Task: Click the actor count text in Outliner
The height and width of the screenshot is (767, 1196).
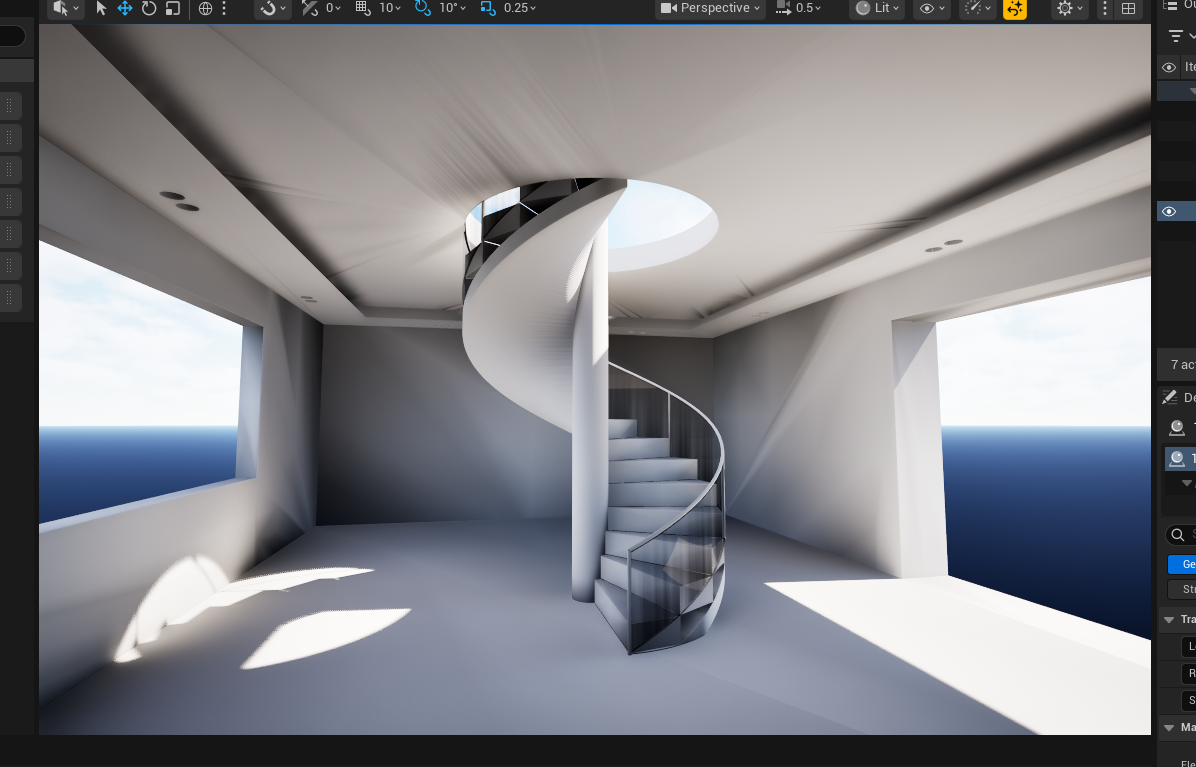Action: (x=1183, y=365)
